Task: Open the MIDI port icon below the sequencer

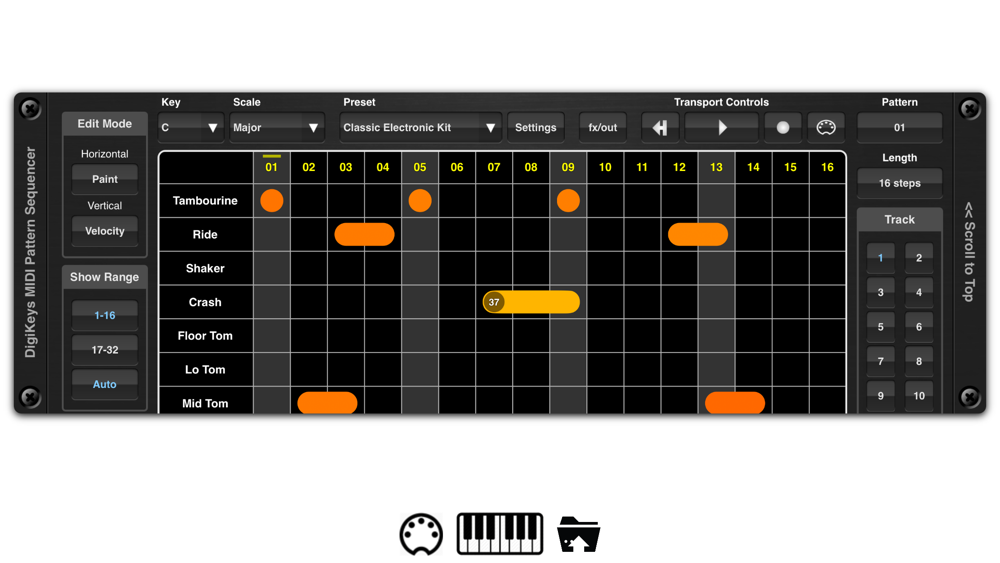Action: [421, 534]
